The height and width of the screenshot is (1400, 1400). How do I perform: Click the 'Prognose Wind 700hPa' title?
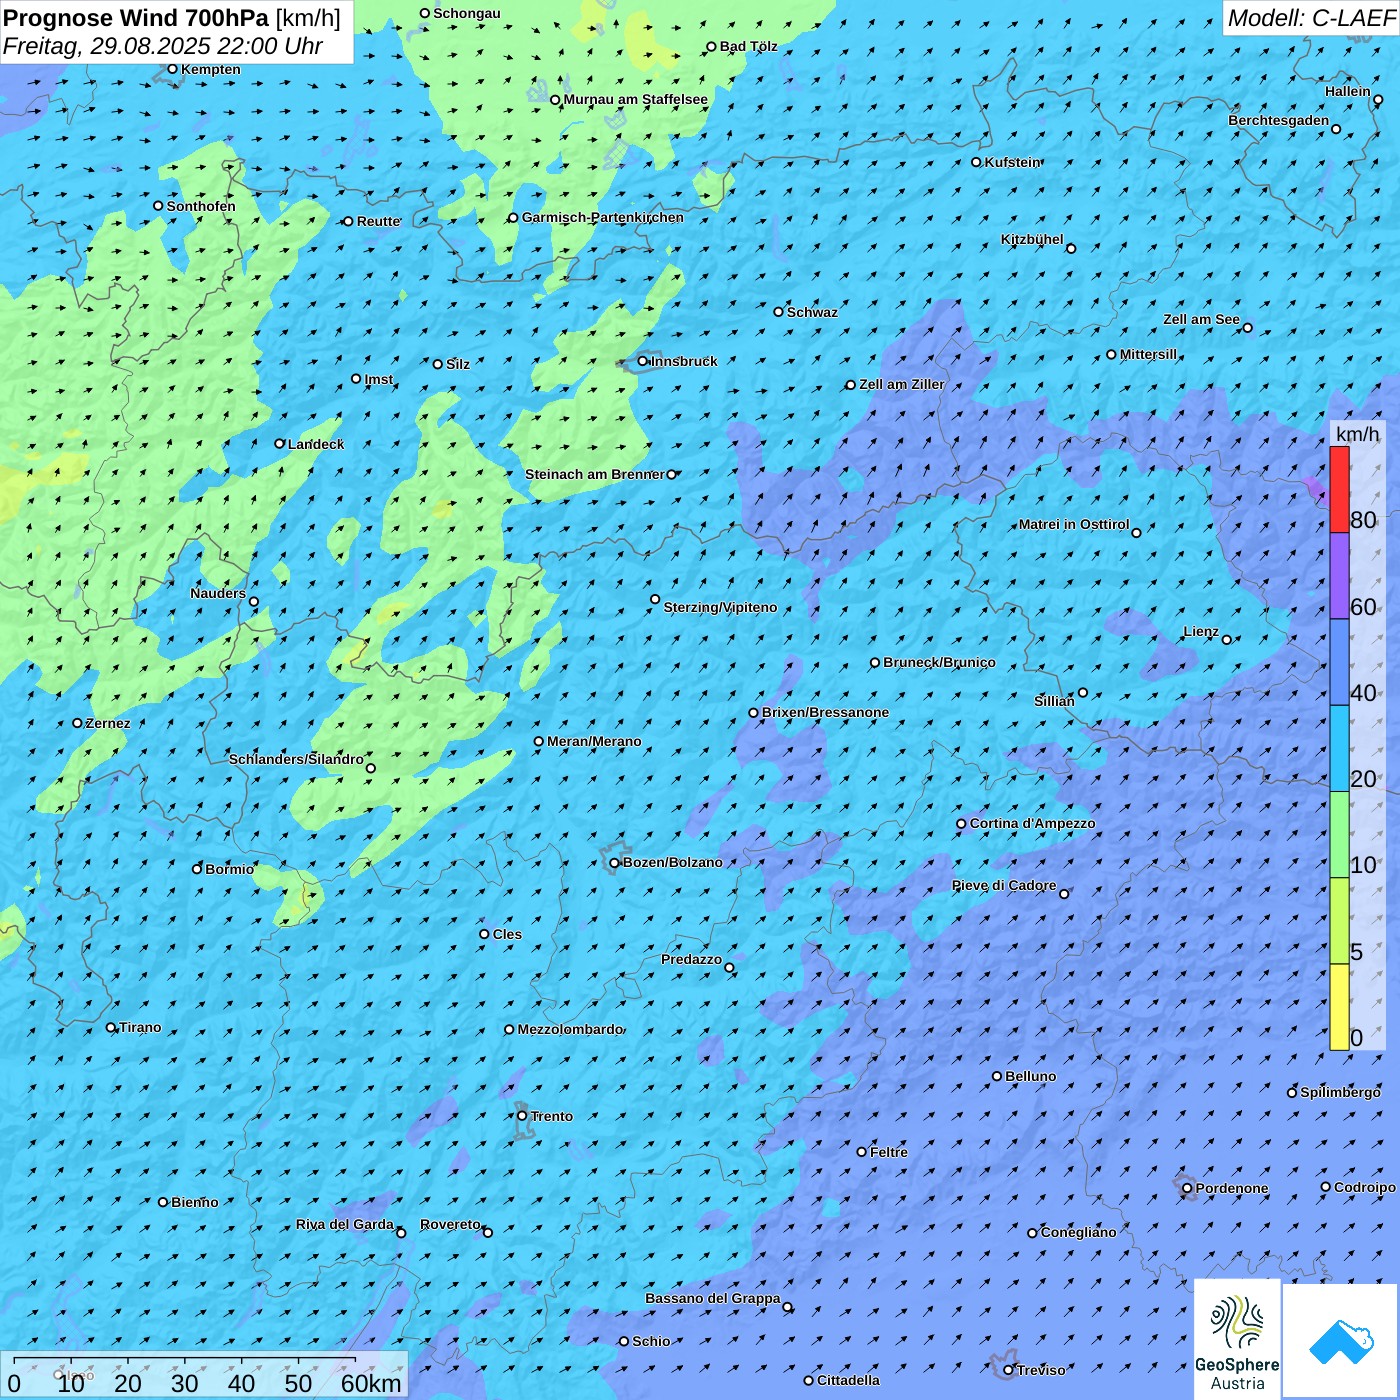pos(137,18)
